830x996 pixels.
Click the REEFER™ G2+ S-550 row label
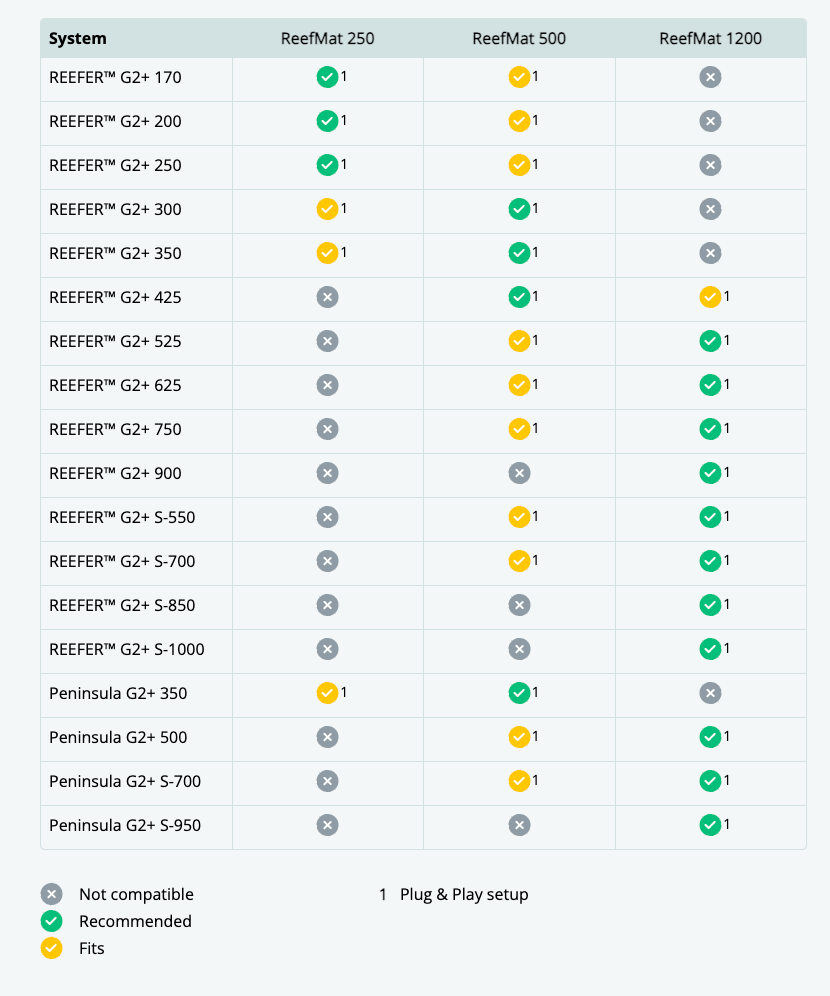[x=122, y=517]
